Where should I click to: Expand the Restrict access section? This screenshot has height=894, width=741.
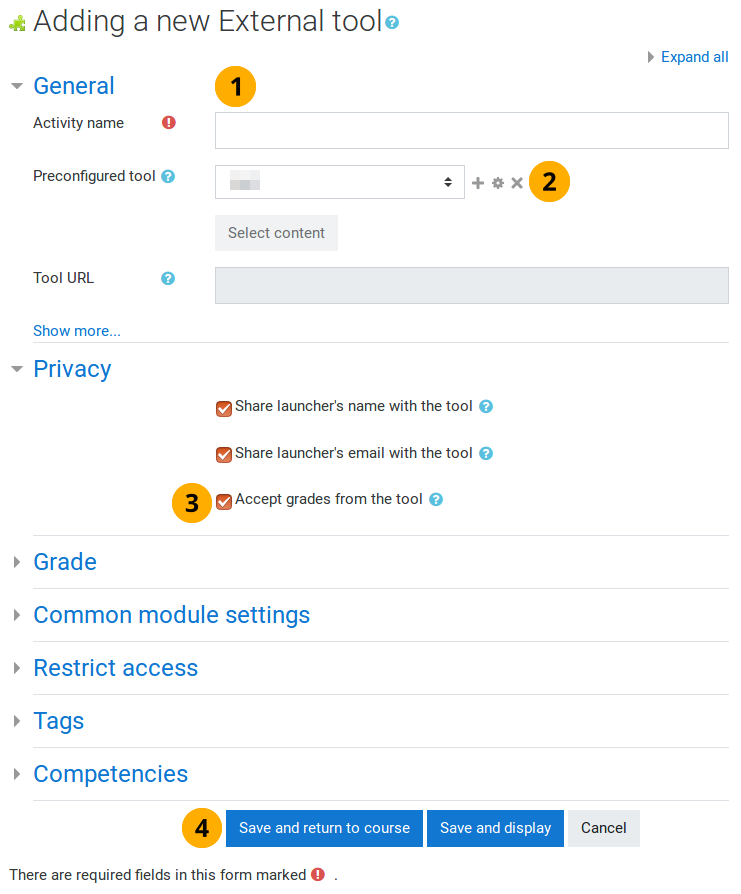(x=115, y=668)
